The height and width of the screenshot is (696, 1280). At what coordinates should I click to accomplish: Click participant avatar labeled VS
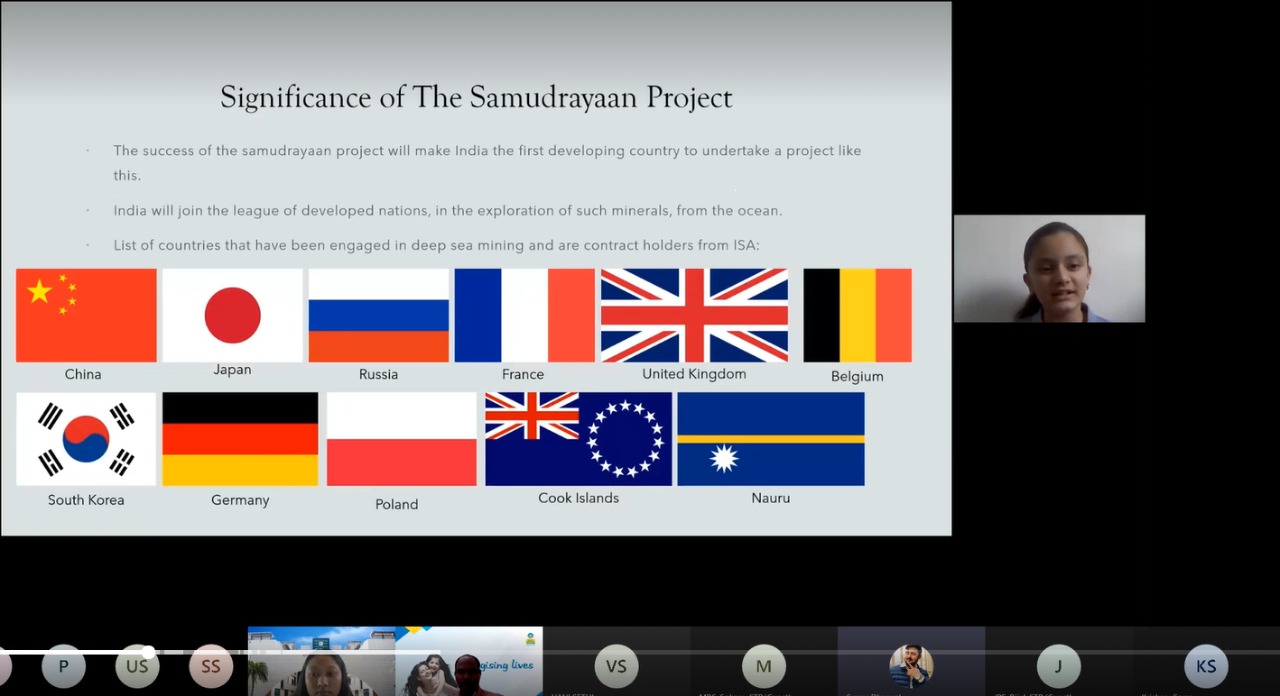pyautogui.click(x=616, y=666)
